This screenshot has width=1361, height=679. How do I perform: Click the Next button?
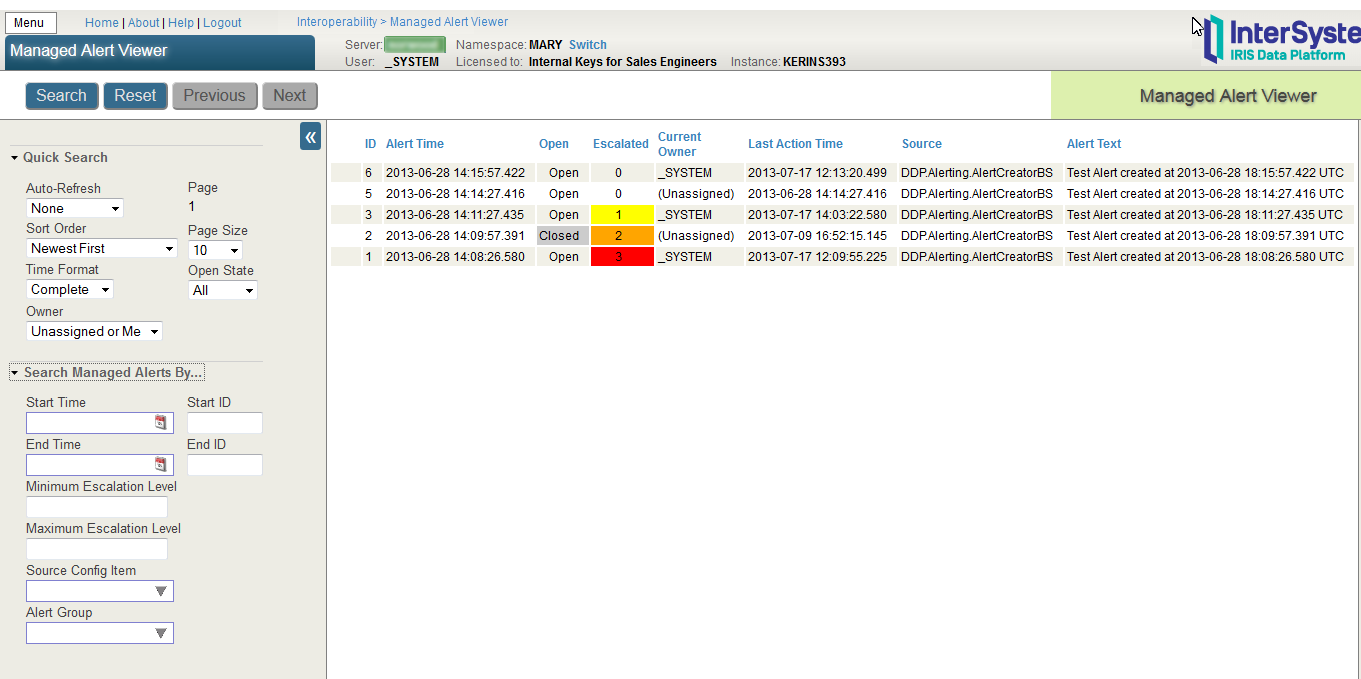[290, 96]
